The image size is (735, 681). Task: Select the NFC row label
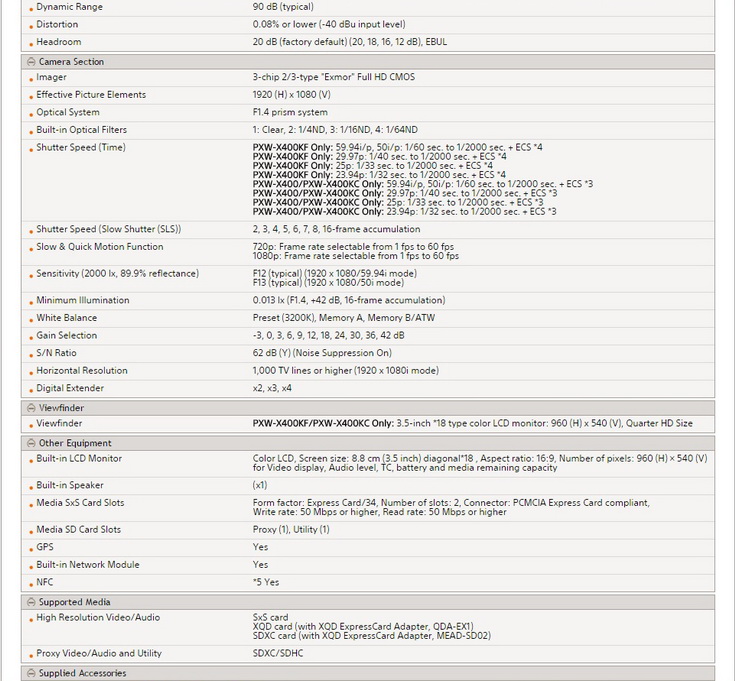tap(45, 582)
